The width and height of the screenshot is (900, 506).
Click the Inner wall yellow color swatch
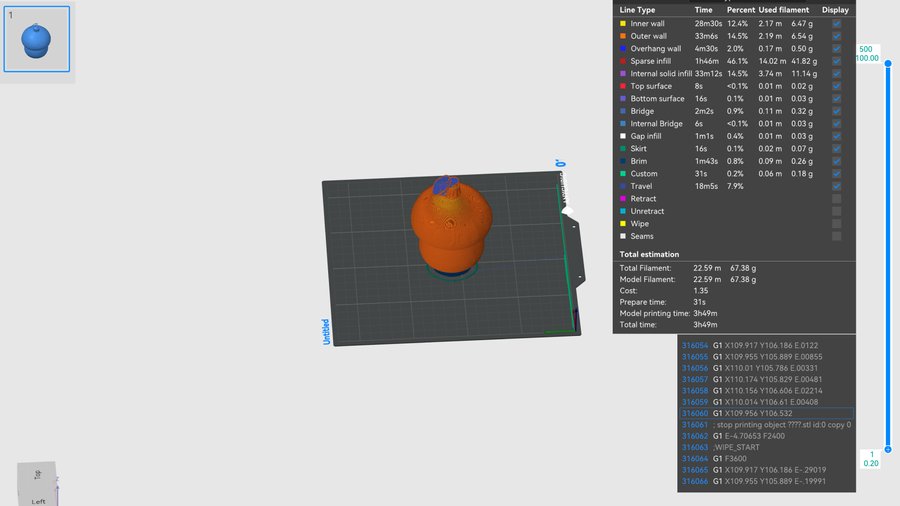point(623,24)
